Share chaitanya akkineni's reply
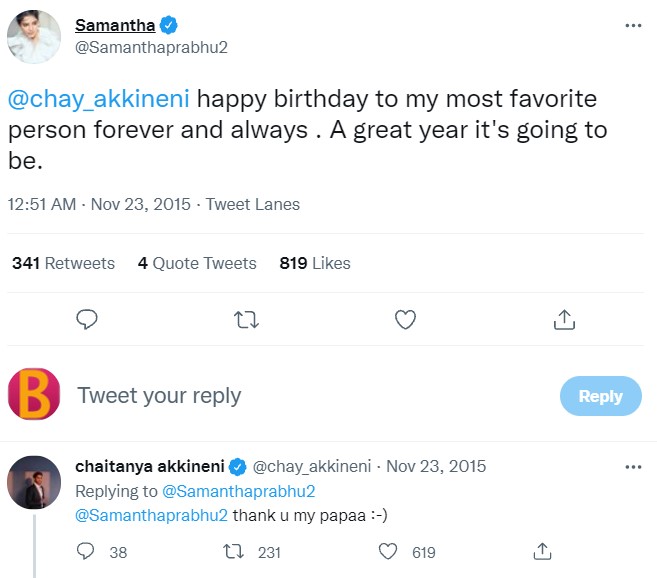The image size is (657, 578). (543, 552)
